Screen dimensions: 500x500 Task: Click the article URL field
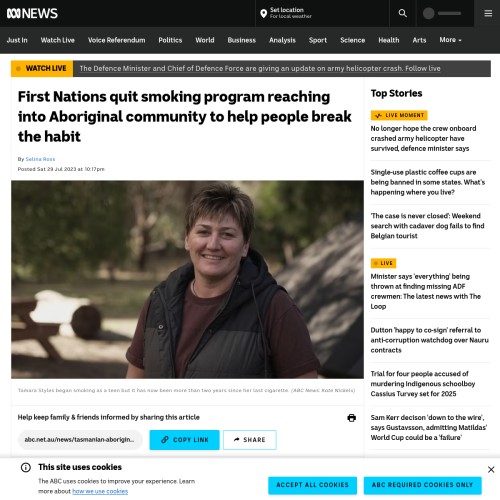point(80,440)
